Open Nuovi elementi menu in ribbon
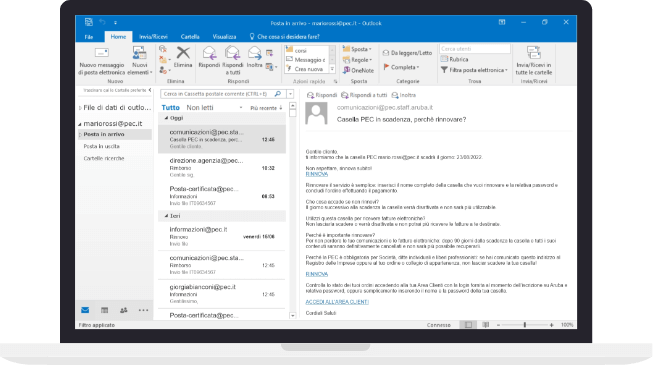The height and width of the screenshot is (365, 653). click(140, 61)
